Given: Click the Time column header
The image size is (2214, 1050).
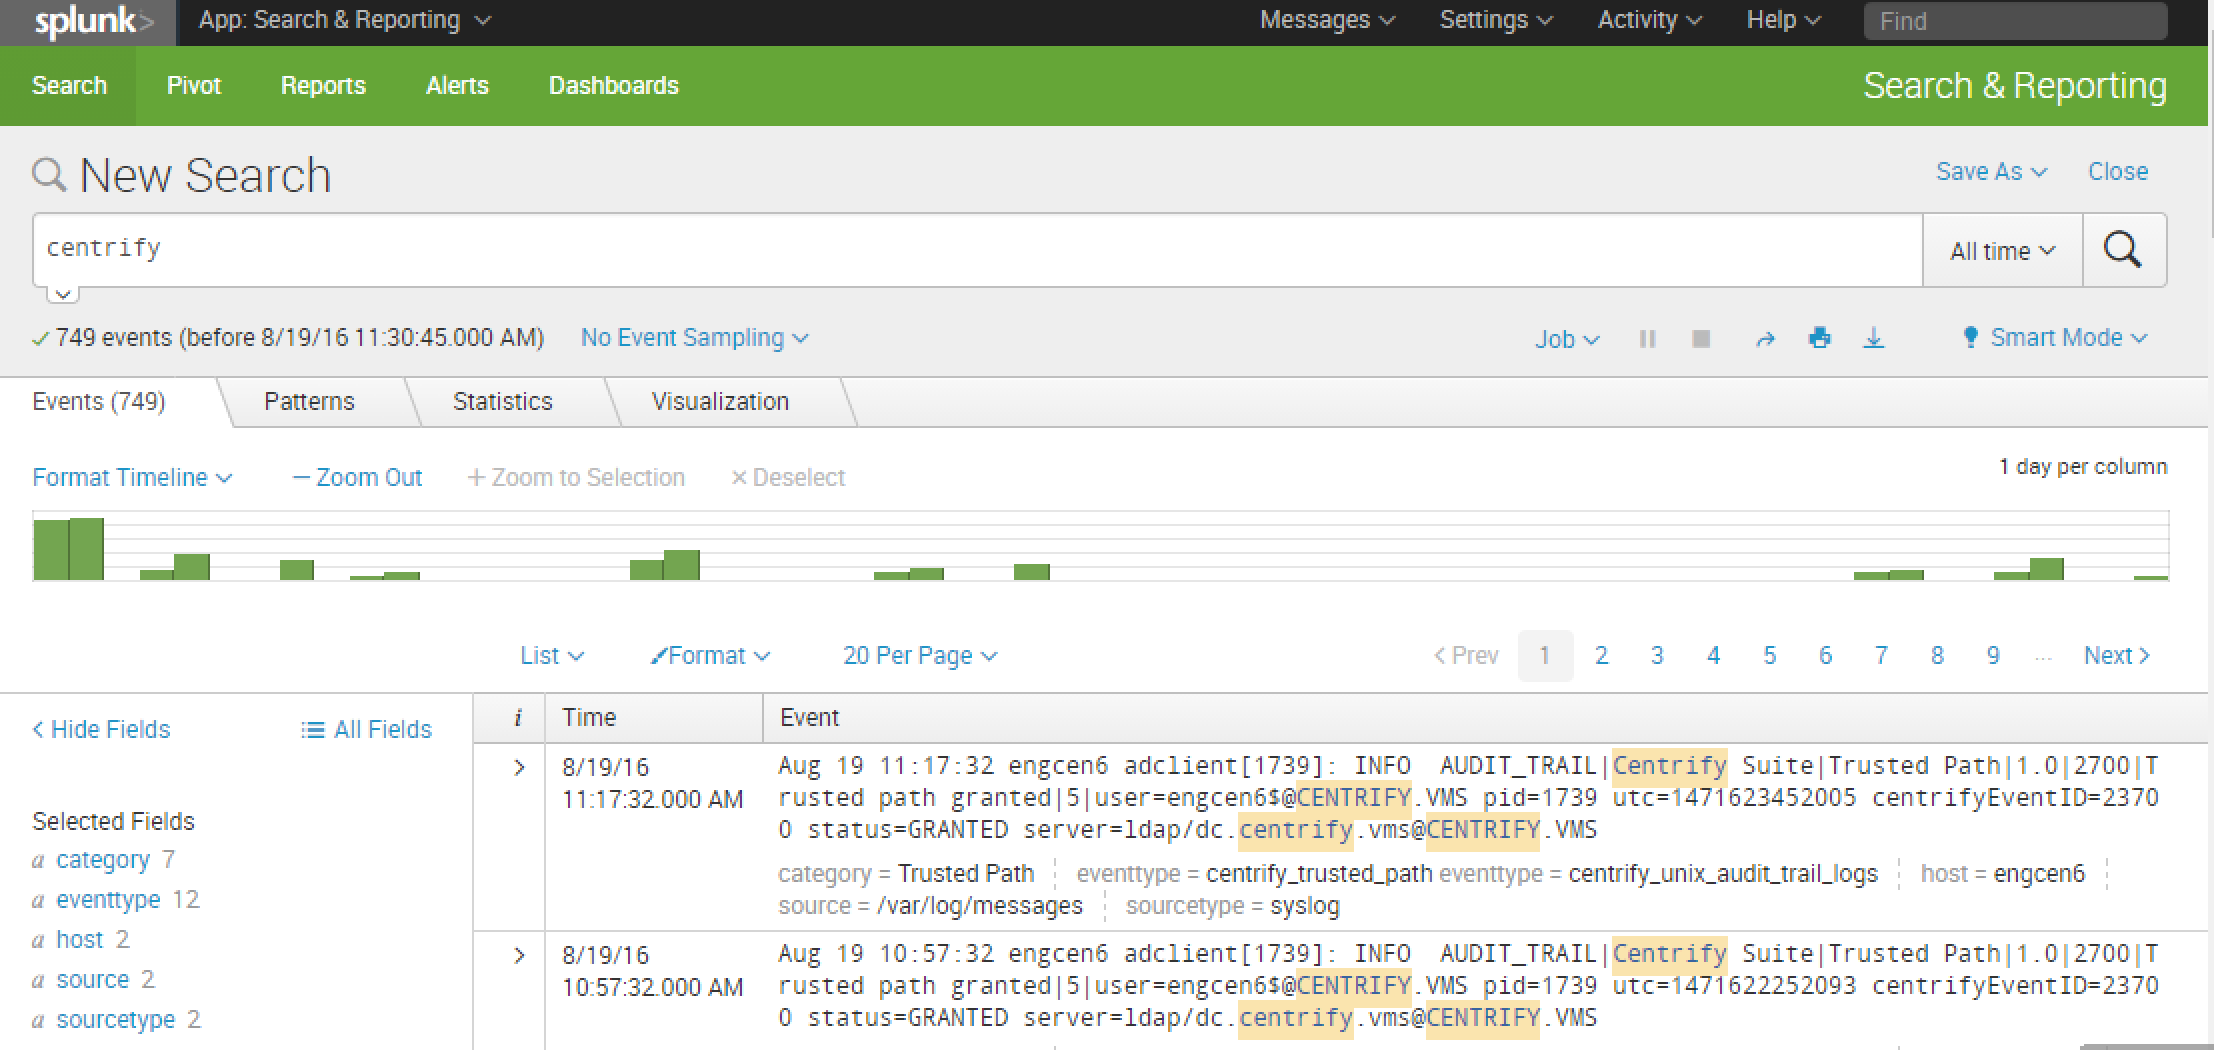Looking at the screenshot, I should [x=589, y=718].
